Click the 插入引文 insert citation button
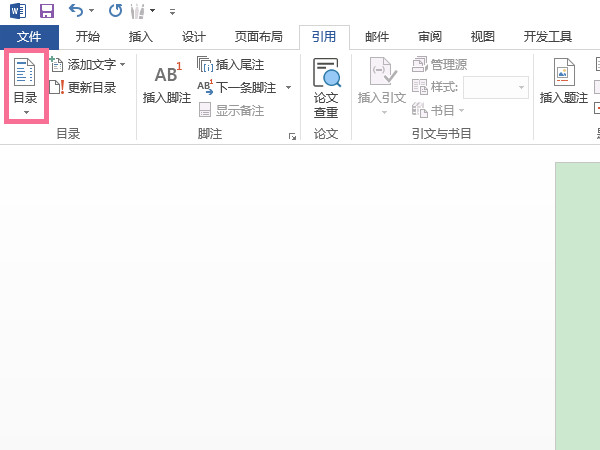The width and height of the screenshot is (600, 450). [x=382, y=86]
